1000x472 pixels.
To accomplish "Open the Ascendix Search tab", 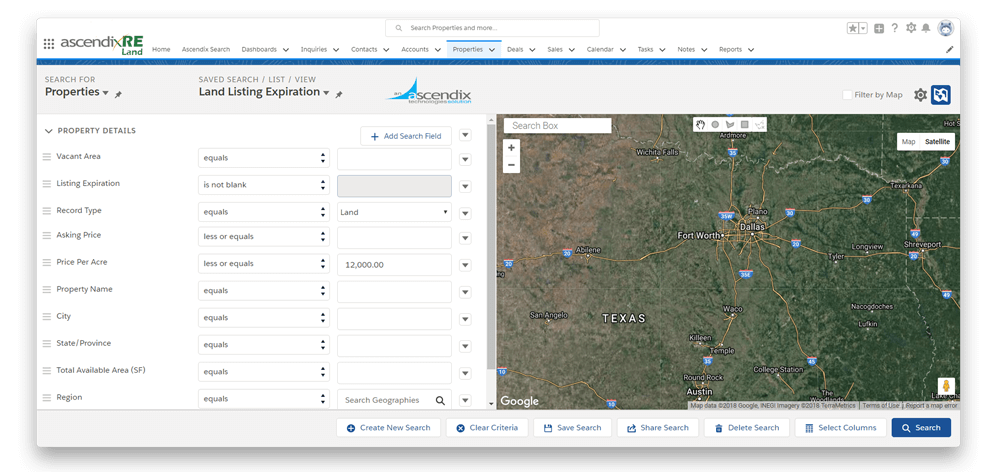I will pos(206,49).
